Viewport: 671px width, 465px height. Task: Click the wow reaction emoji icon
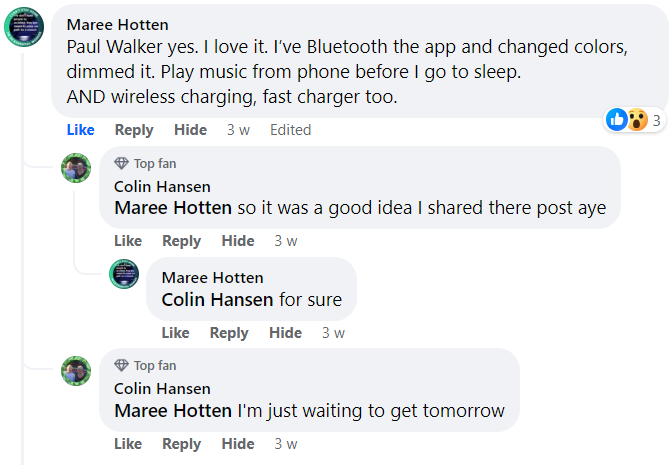point(636,121)
